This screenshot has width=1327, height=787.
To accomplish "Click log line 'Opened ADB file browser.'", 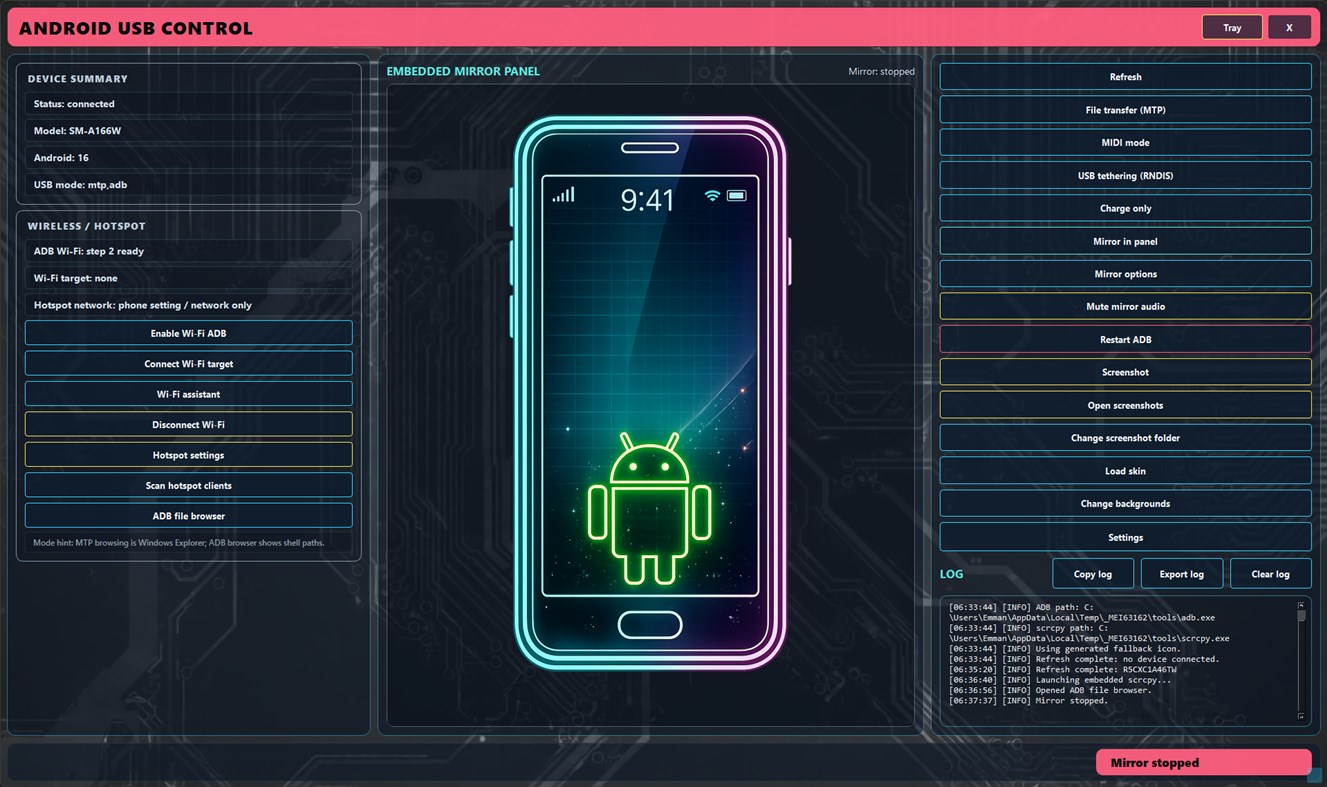I will click(1050, 690).
